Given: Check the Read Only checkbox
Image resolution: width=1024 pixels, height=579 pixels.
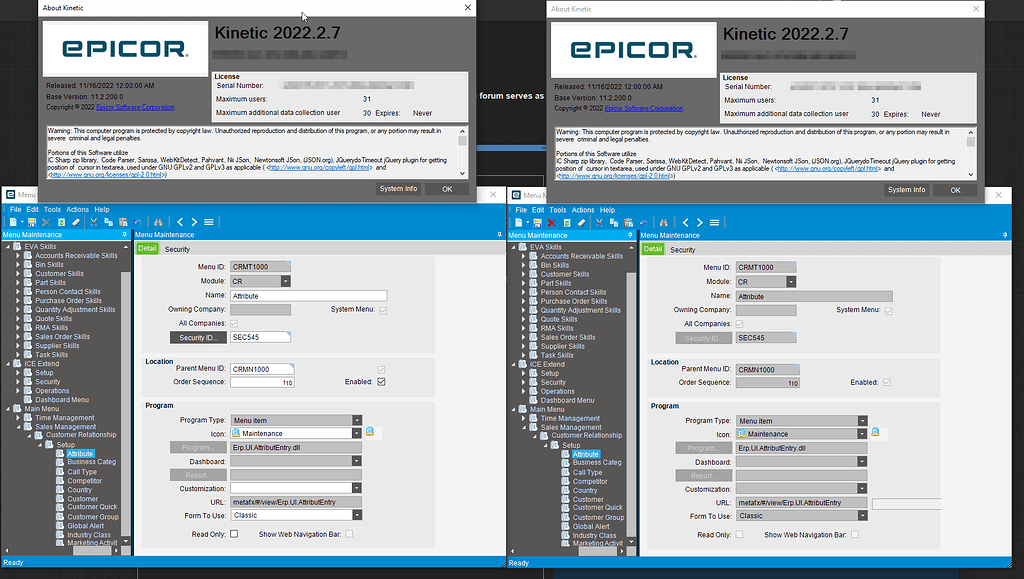Looking at the screenshot, I should [x=235, y=533].
